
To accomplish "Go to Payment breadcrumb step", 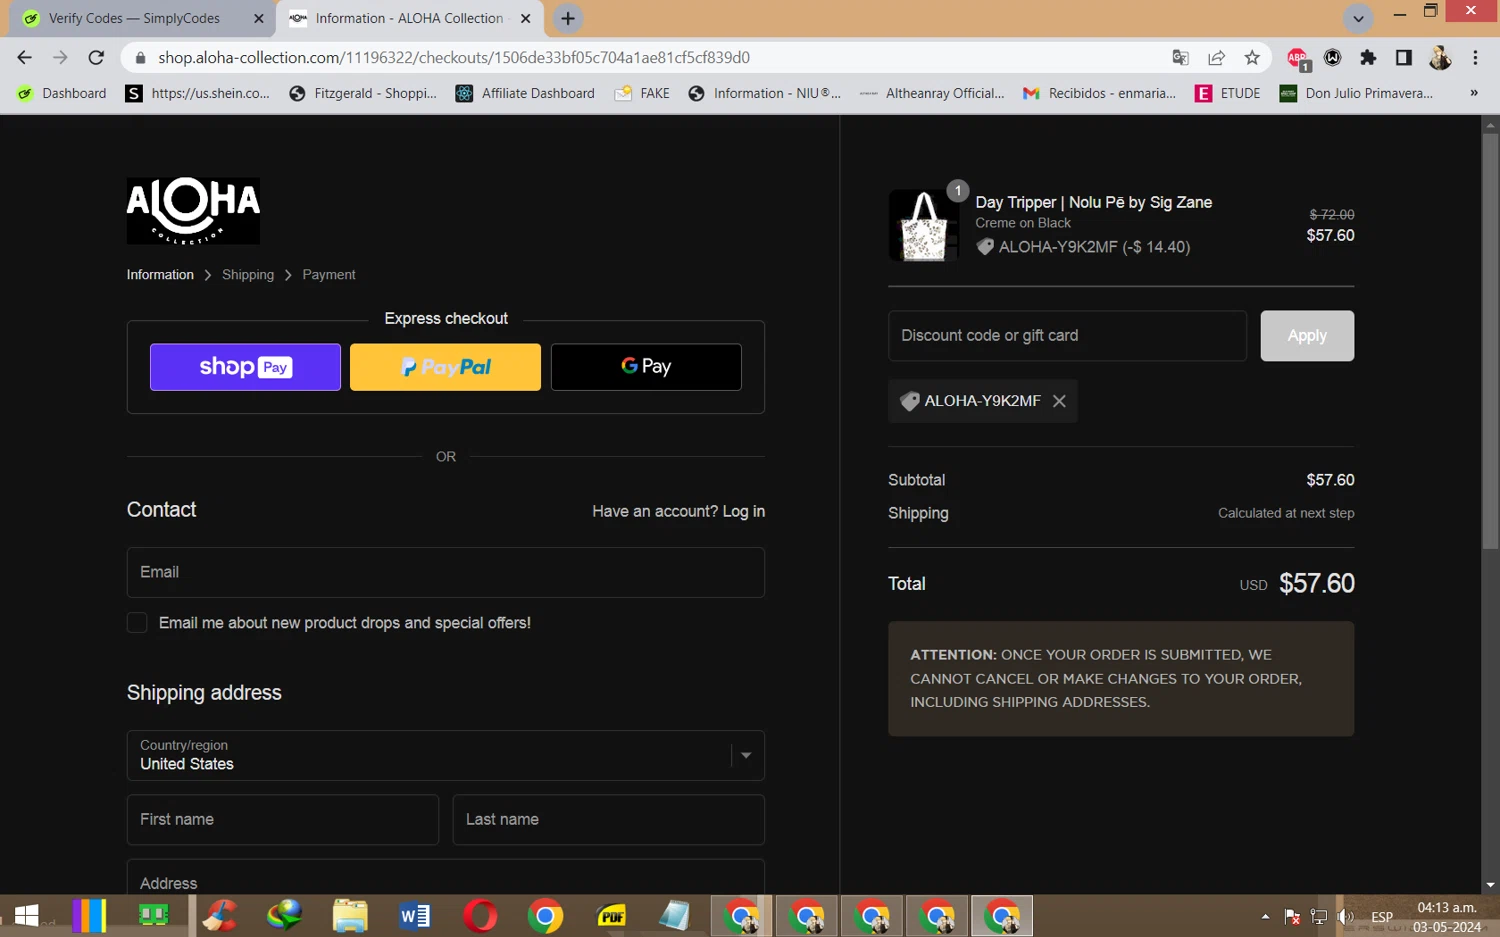I will tap(329, 275).
